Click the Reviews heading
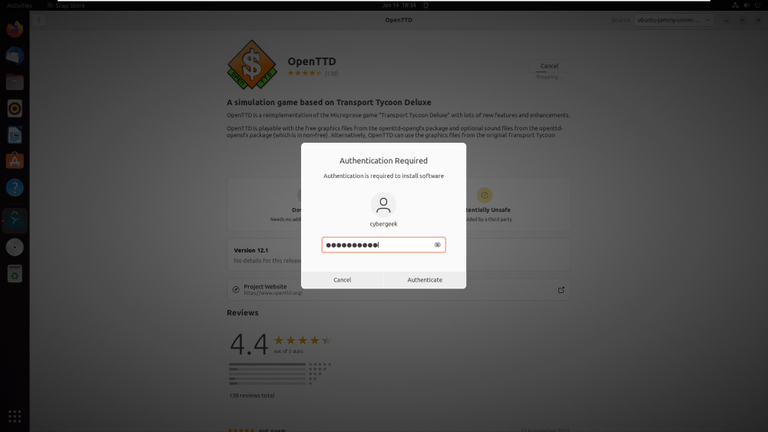This screenshot has height=432, width=768. pos(242,312)
